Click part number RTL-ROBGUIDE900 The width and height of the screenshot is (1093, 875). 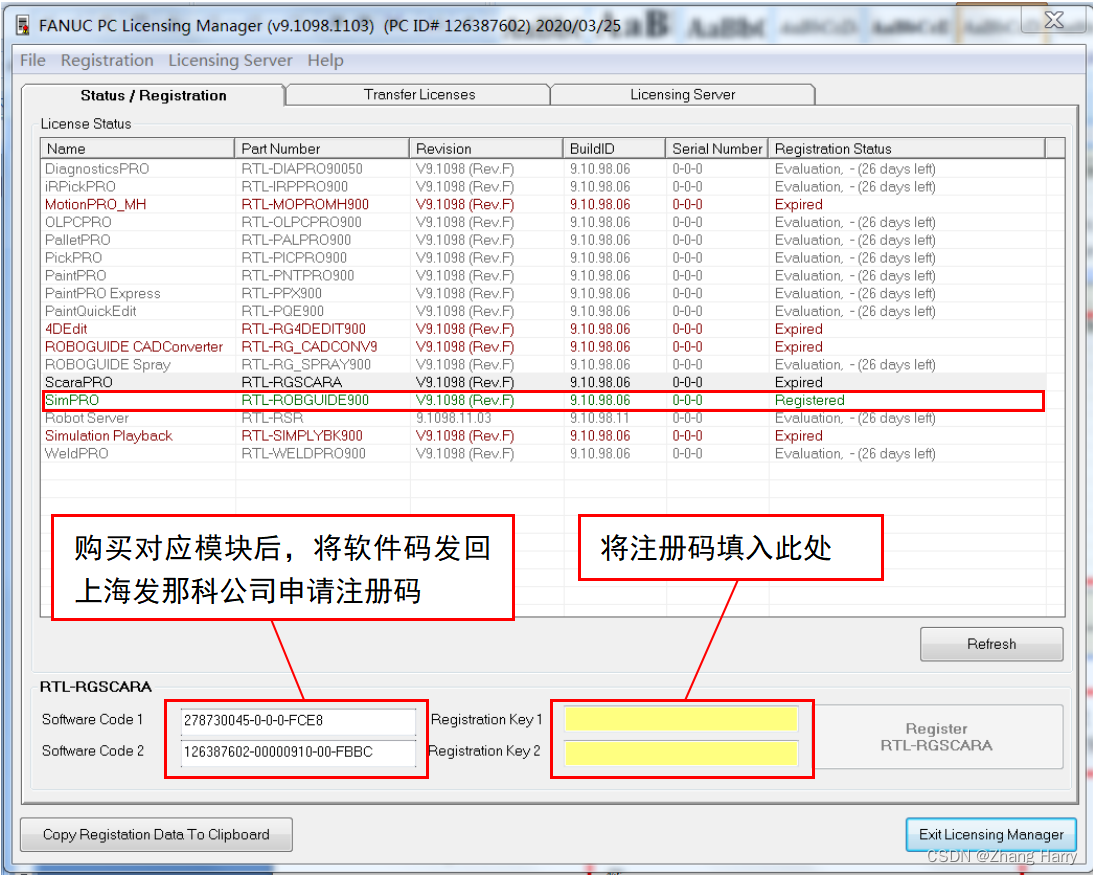305,400
